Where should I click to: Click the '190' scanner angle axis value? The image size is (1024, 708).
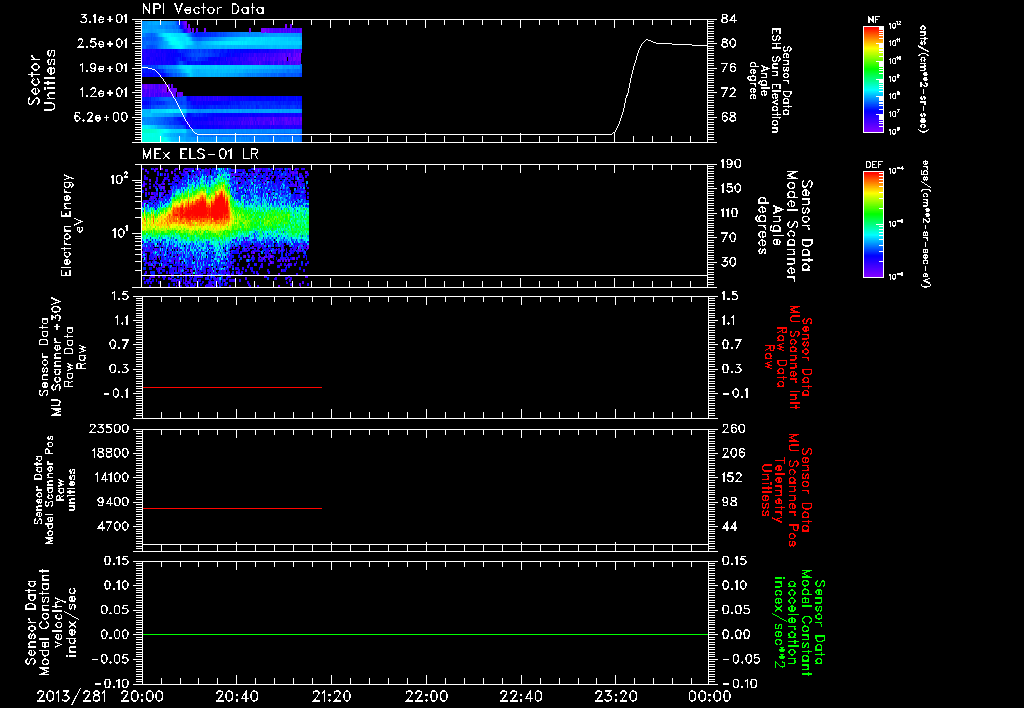tap(731, 163)
